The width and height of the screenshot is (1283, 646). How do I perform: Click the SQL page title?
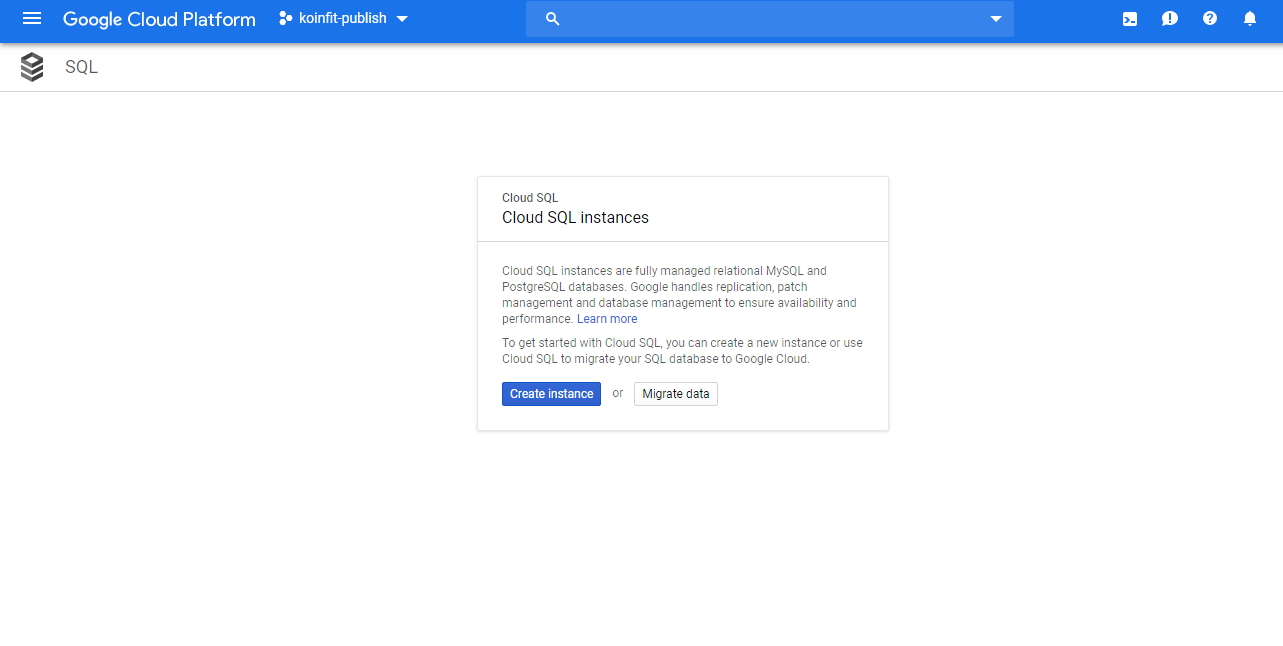tap(82, 68)
